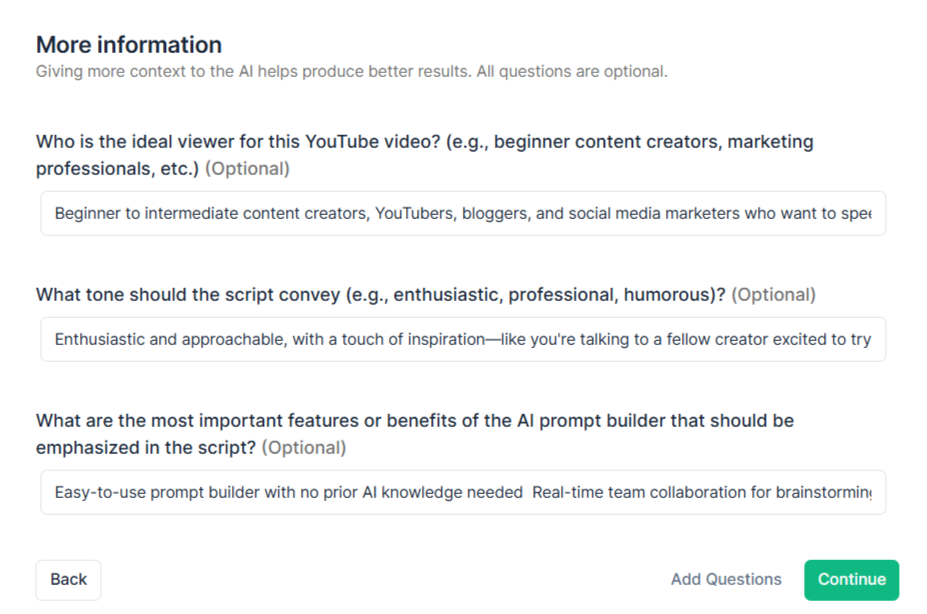The image size is (927, 614).
Task: Click the "most important features or benefits" question label
Action: click(414, 434)
